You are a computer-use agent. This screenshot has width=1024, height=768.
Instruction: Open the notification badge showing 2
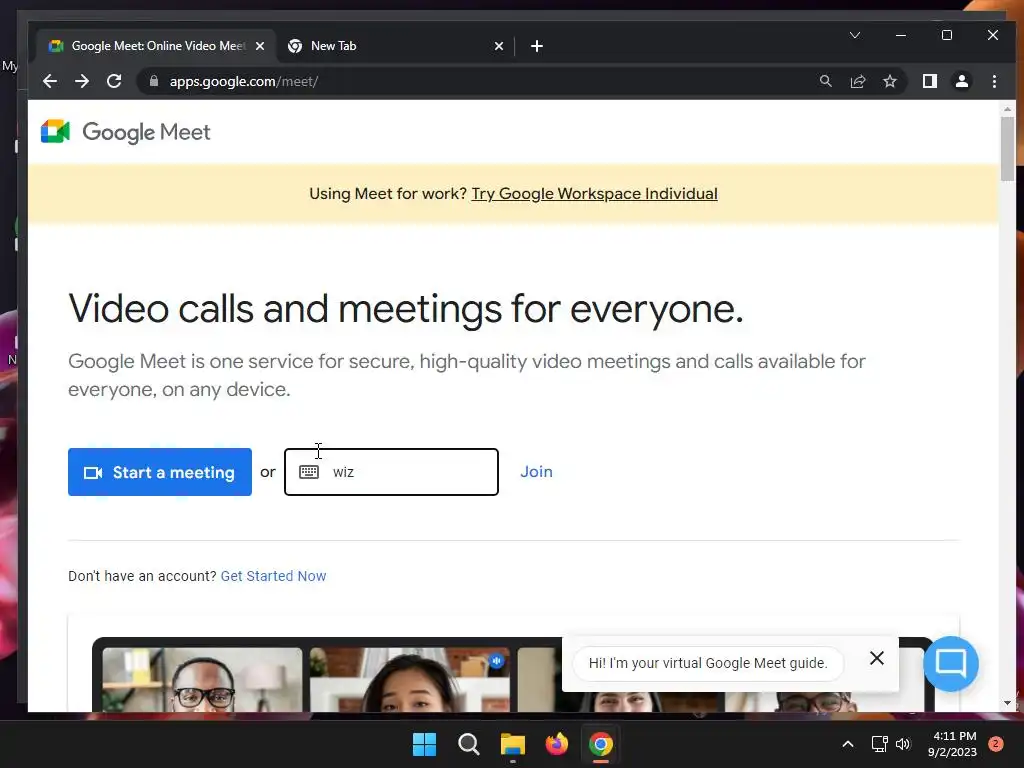[x=996, y=744]
